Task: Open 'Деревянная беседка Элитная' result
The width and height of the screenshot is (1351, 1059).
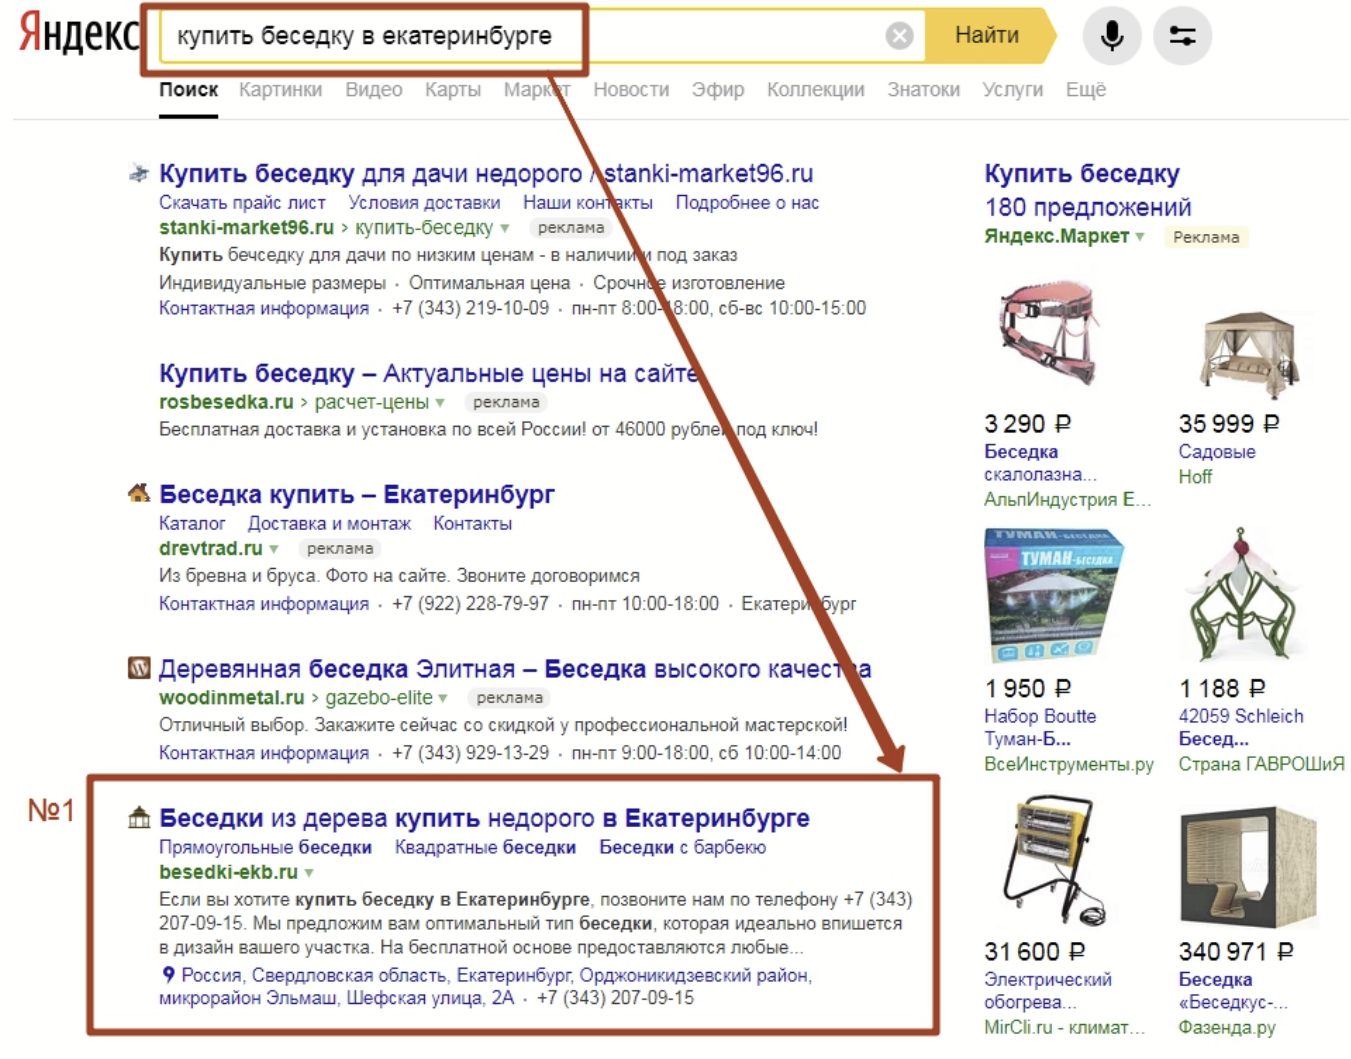Action: pos(515,669)
